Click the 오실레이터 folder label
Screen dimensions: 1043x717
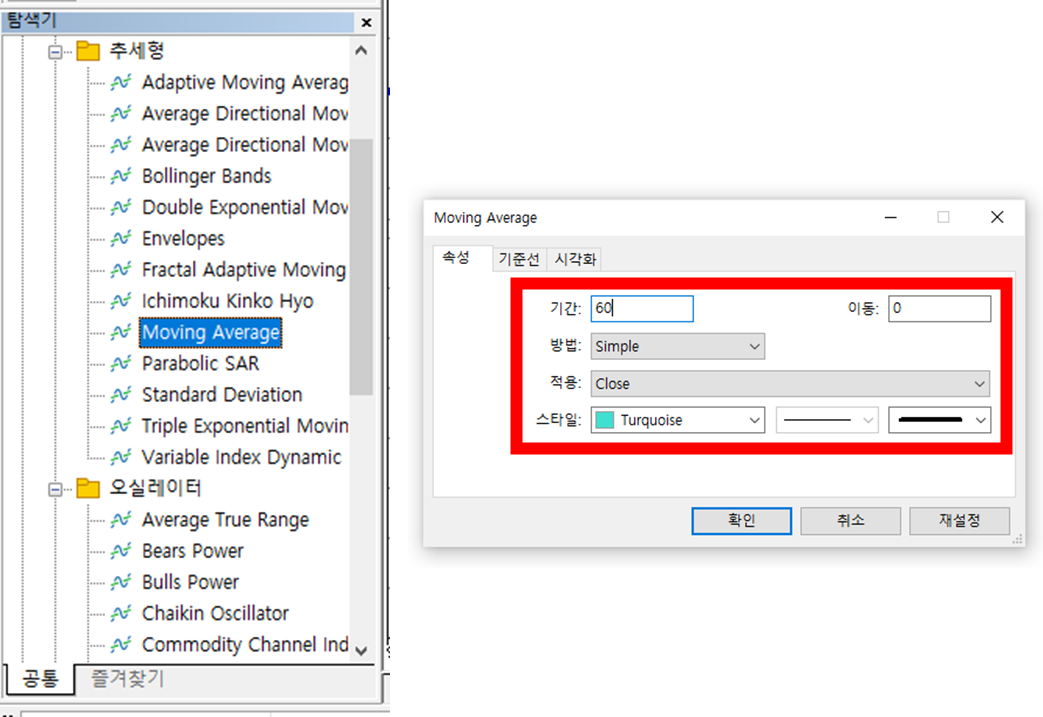pyautogui.click(x=155, y=488)
